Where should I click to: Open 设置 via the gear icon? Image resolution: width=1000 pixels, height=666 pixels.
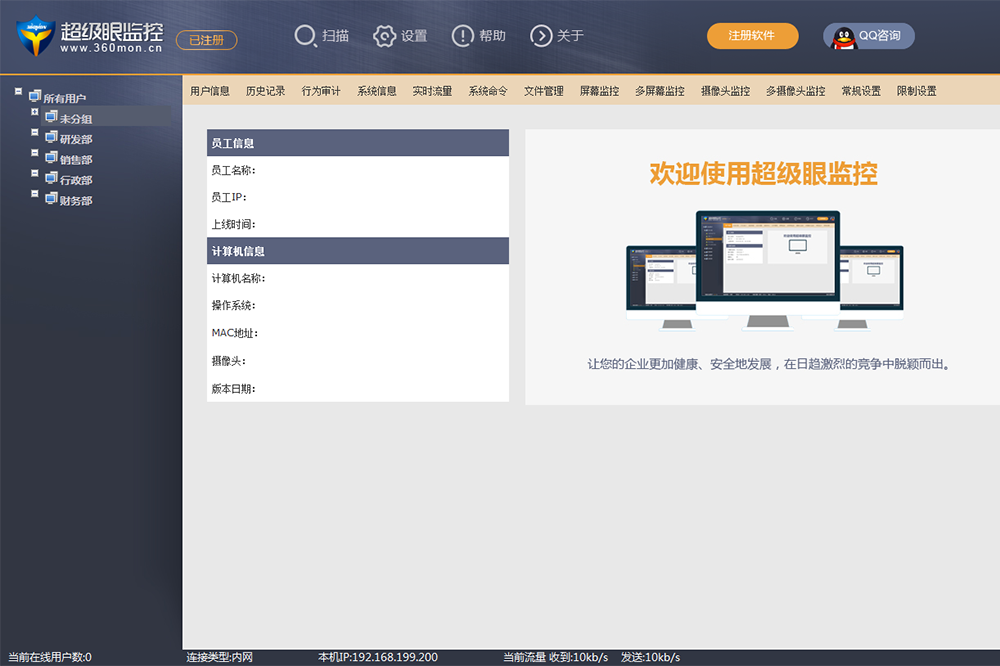tap(384, 36)
